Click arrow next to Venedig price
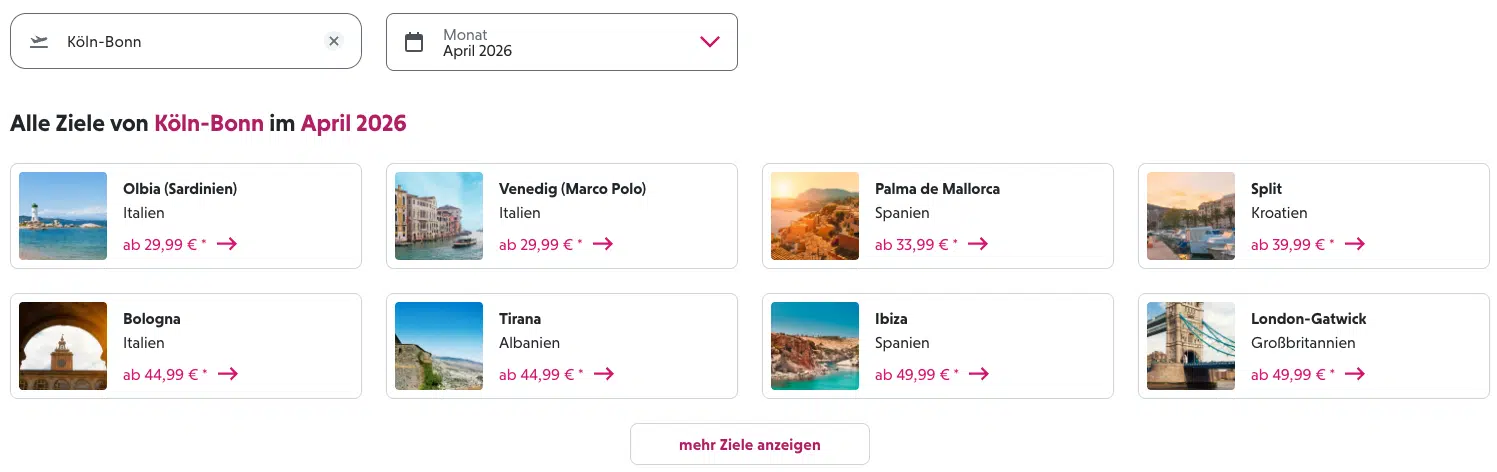 603,244
